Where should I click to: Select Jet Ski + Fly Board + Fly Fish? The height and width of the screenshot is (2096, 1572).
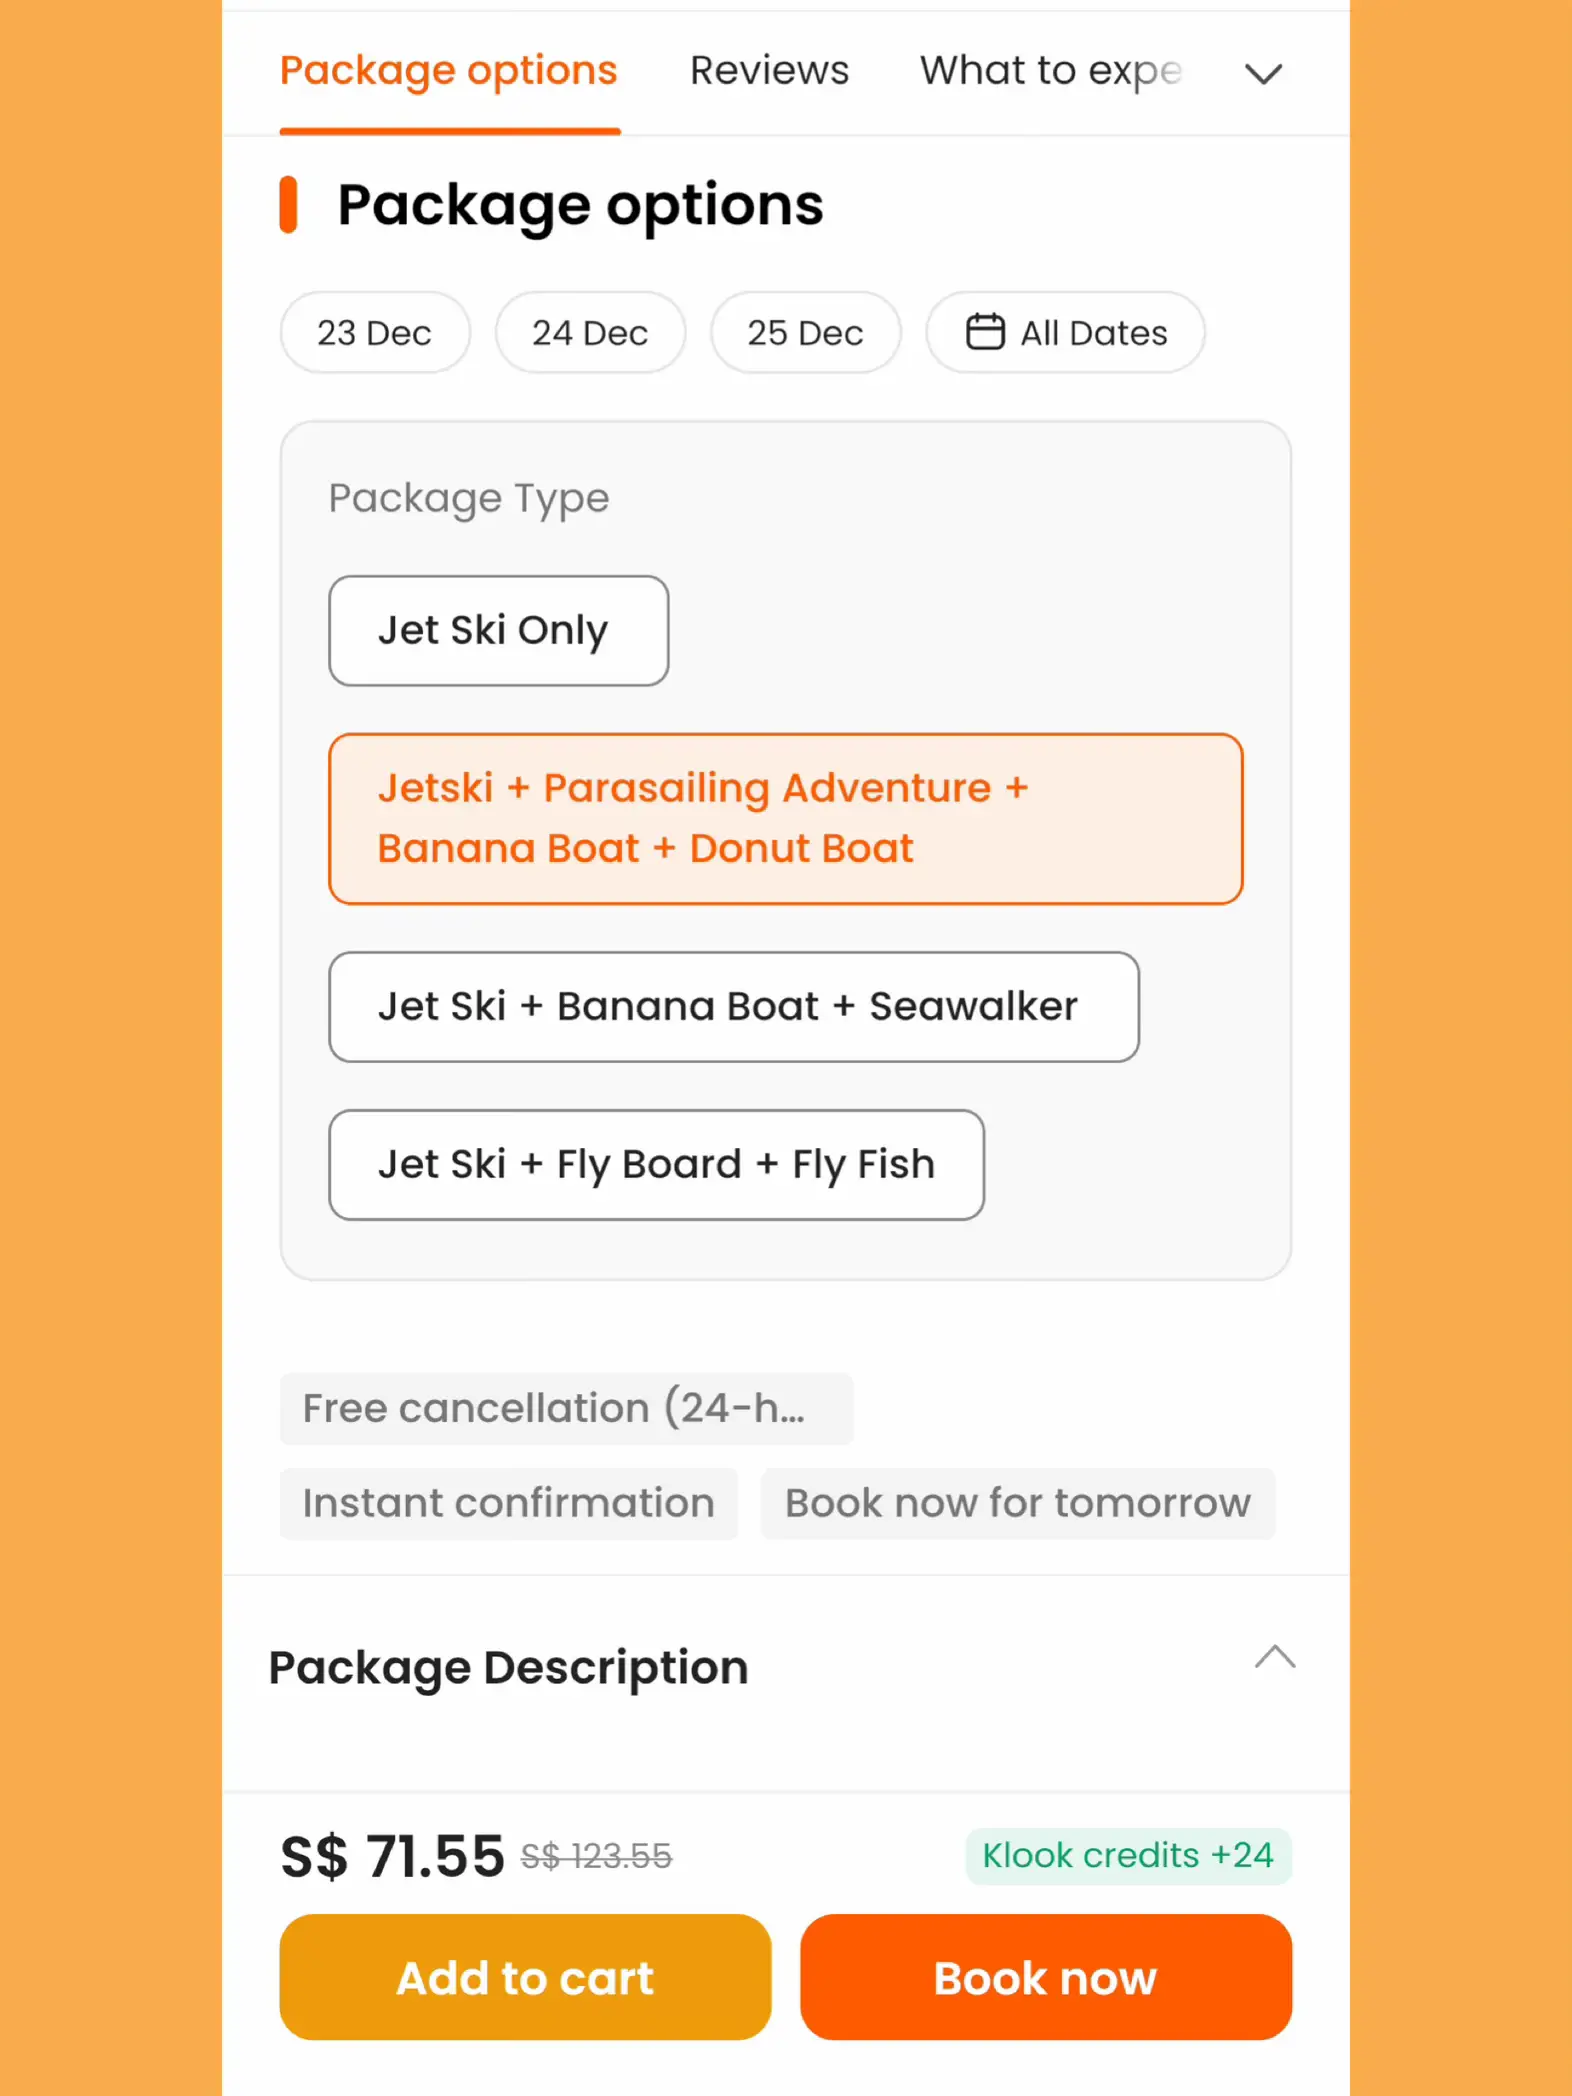click(x=656, y=1165)
